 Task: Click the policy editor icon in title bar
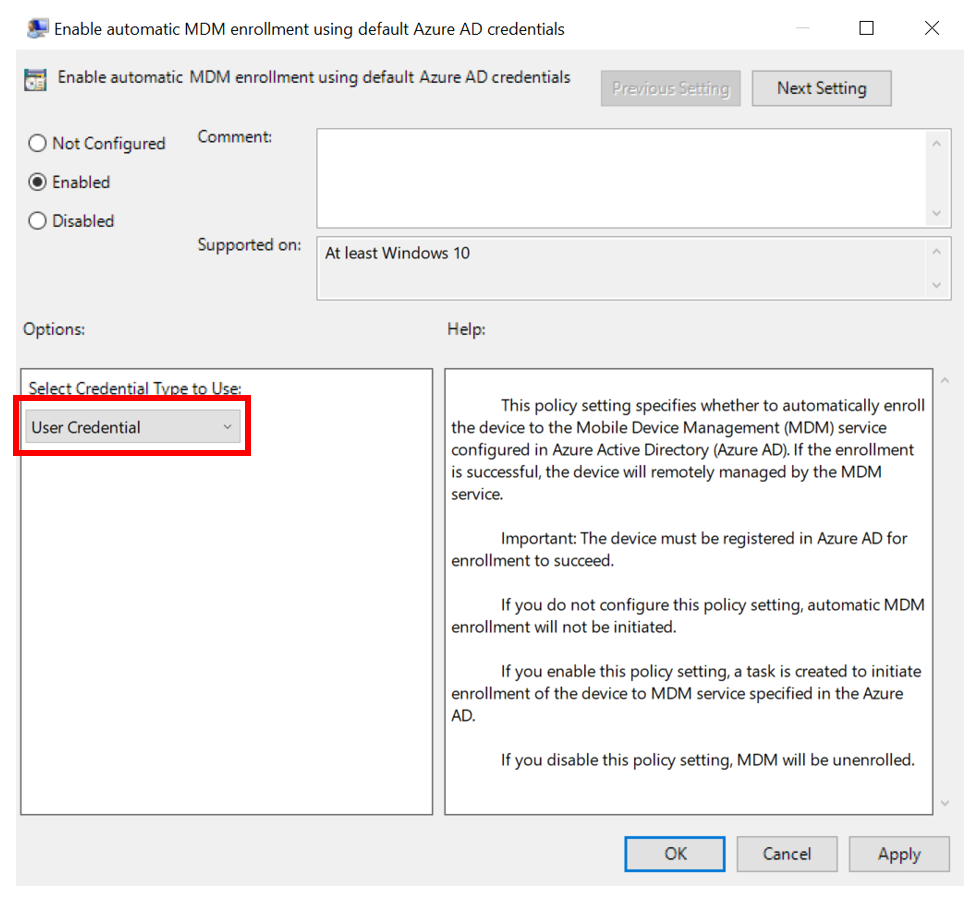pyautogui.click(x=38, y=29)
